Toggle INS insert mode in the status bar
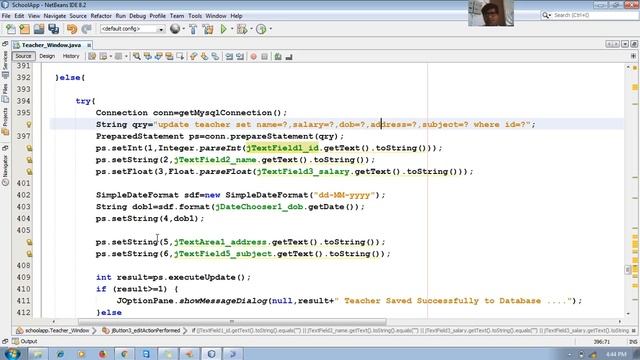 [x=633, y=342]
